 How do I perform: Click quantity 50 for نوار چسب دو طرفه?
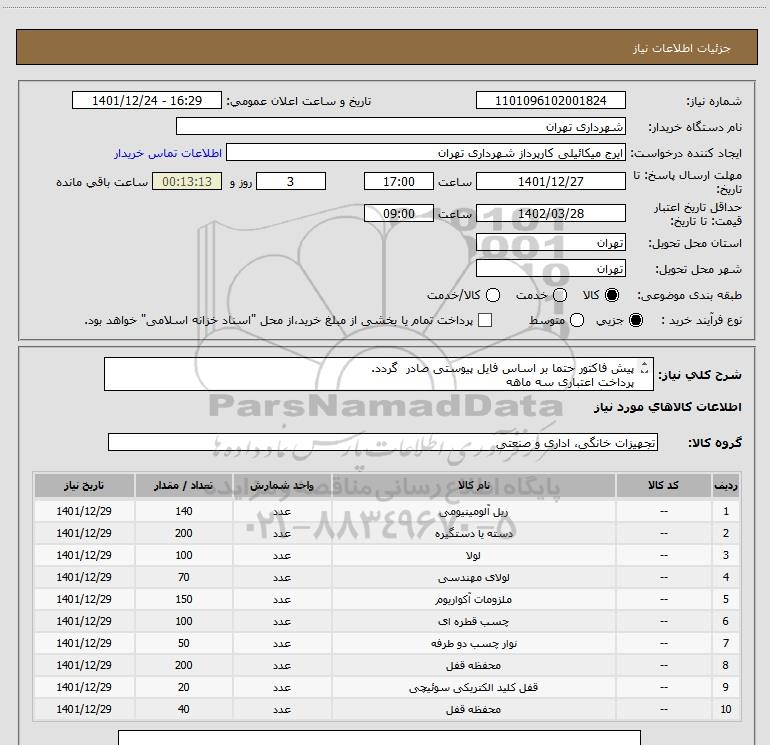coord(184,643)
